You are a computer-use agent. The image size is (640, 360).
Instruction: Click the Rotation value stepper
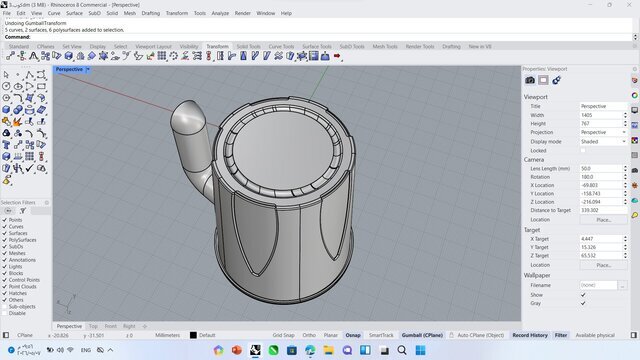point(625,177)
